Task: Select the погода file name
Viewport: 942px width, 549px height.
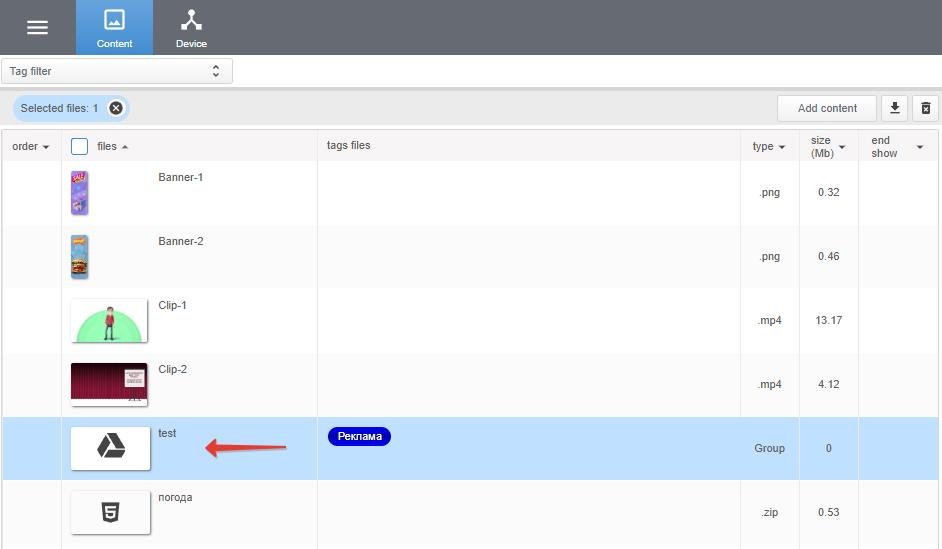Action: tap(175, 497)
